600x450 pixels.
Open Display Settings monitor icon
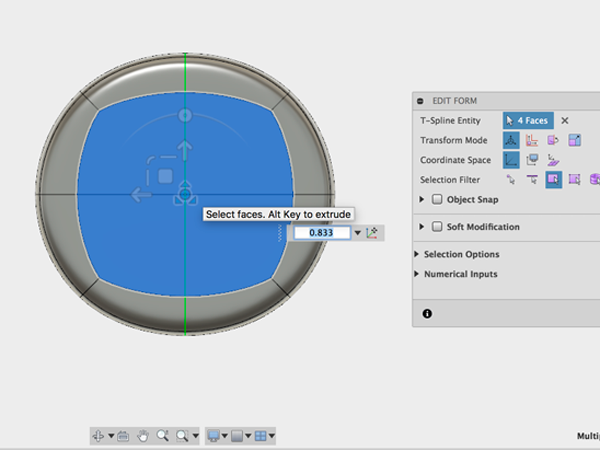[x=213, y=436]
